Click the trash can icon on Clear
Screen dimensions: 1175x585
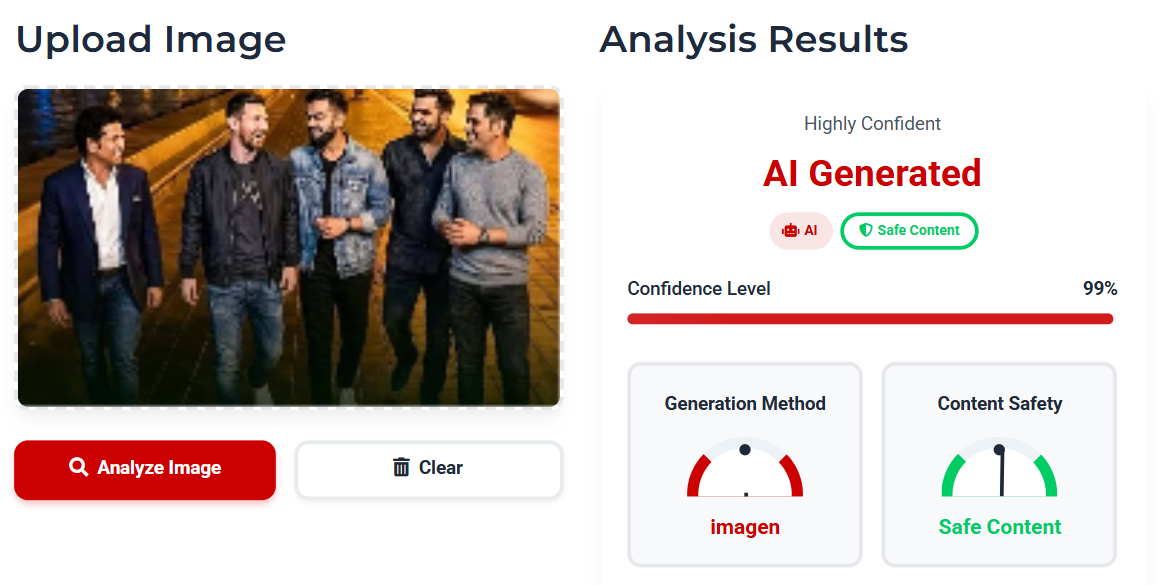coord(401,467)
